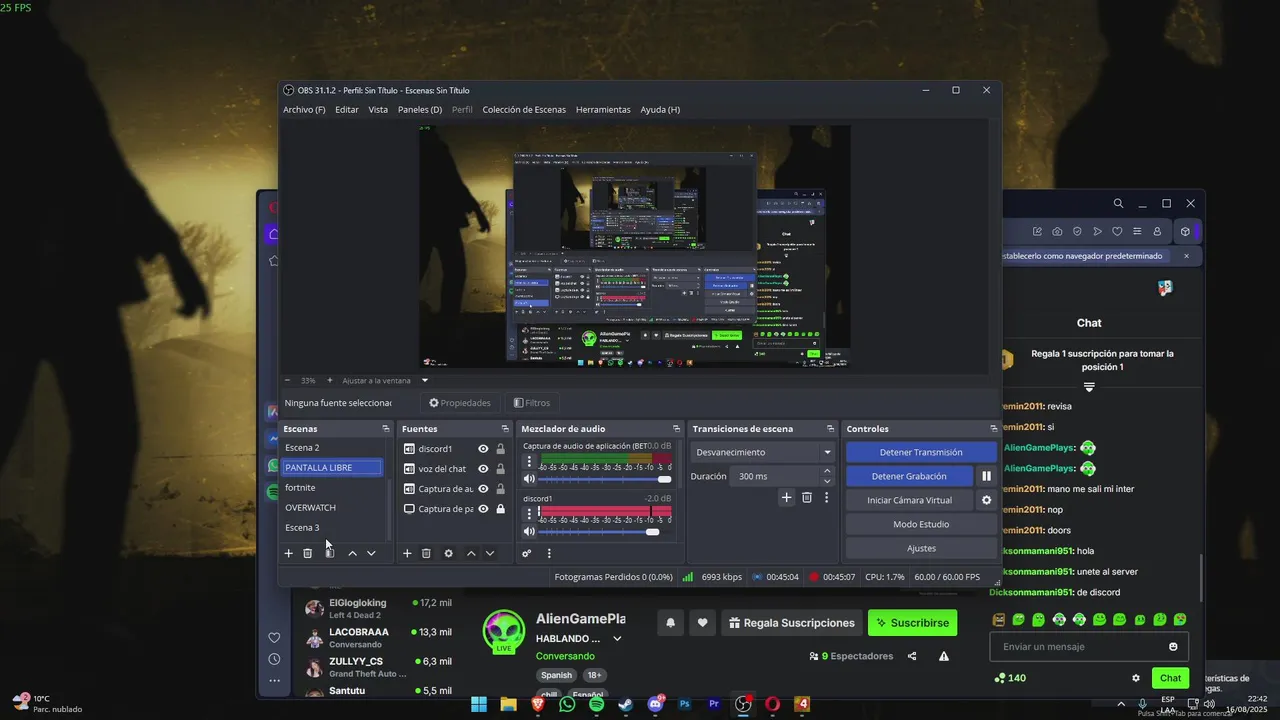Open virtual camera settings gear
Screen dimensions: 1280x720
coord(987,500)
